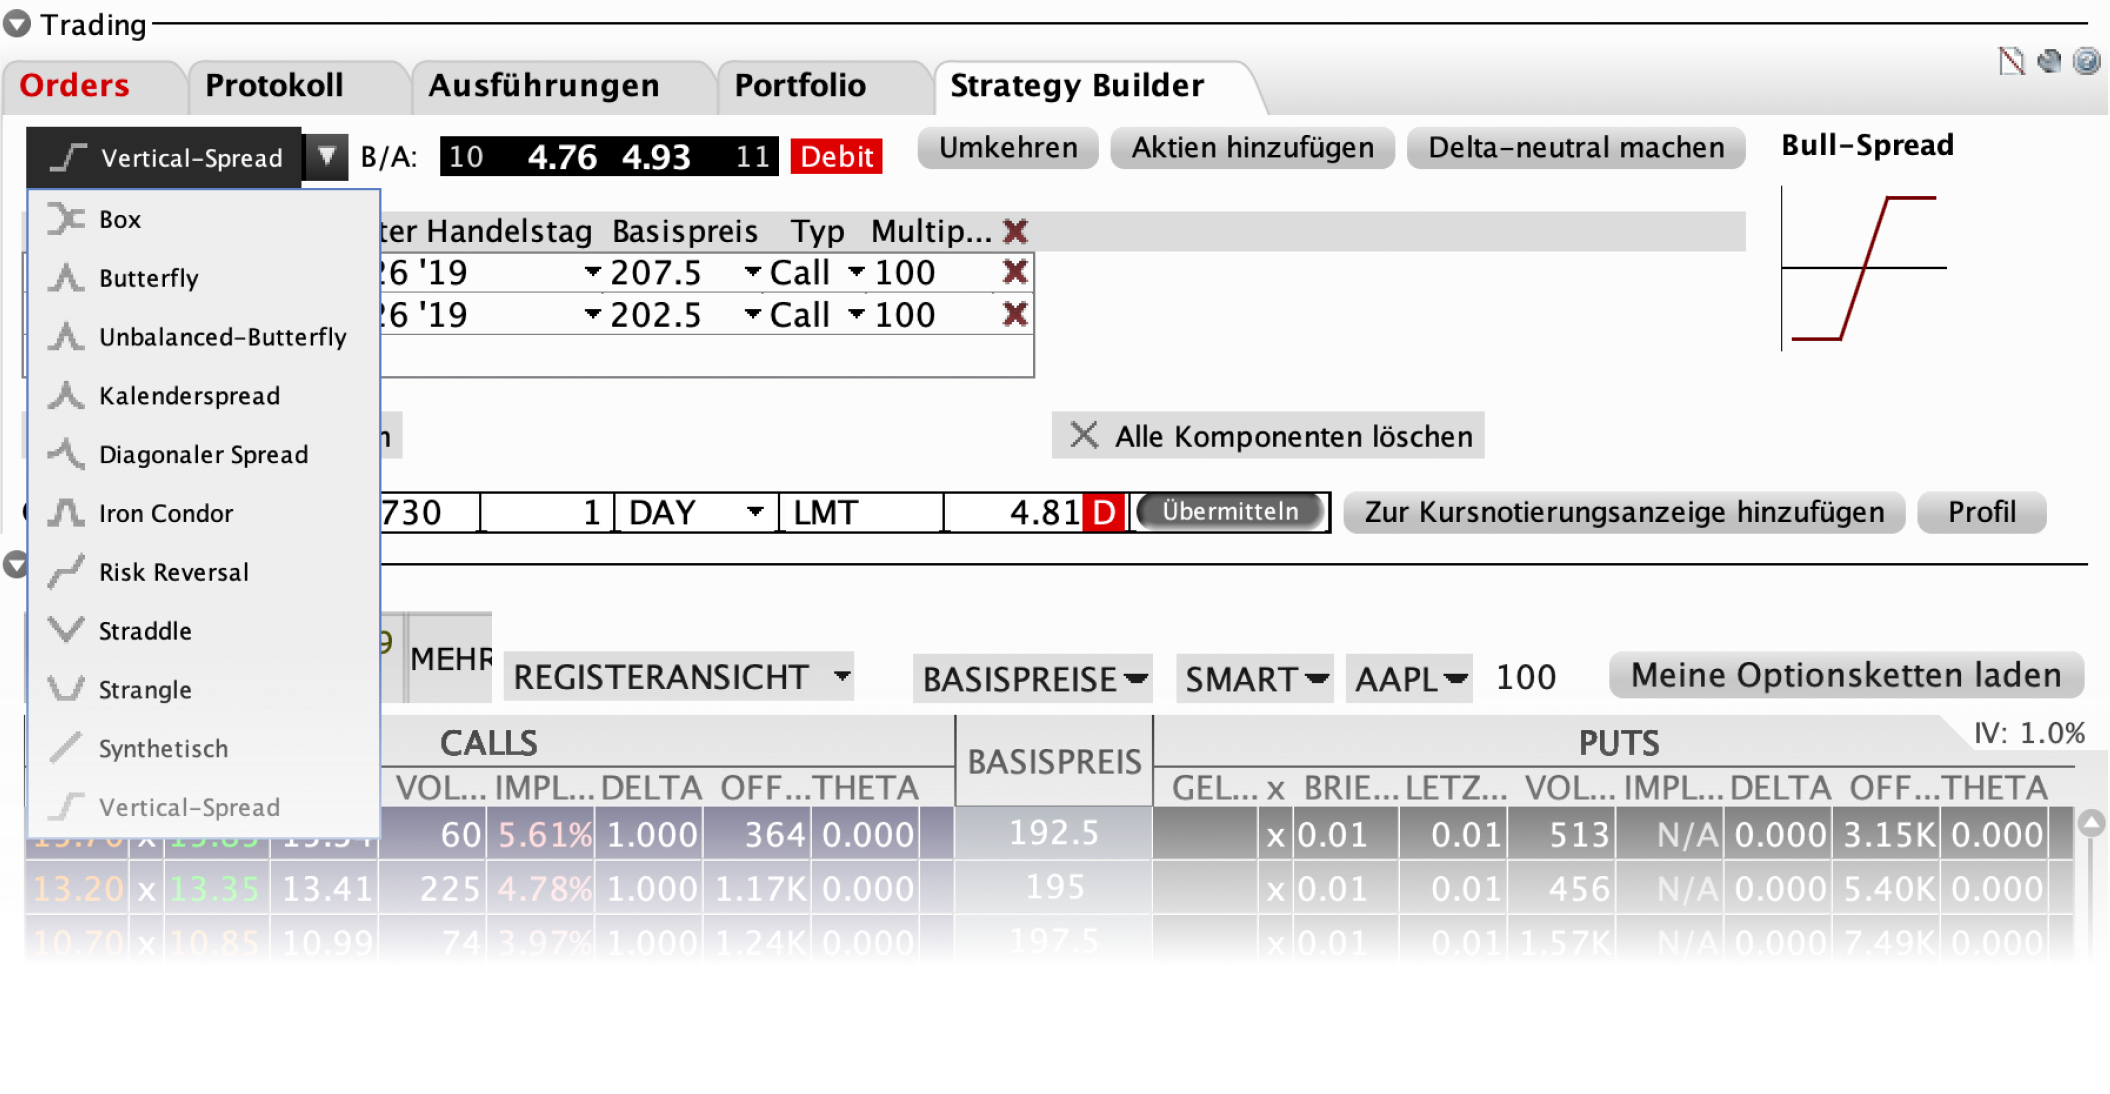Click Aktien hinzufügen button

(1253, 148)
